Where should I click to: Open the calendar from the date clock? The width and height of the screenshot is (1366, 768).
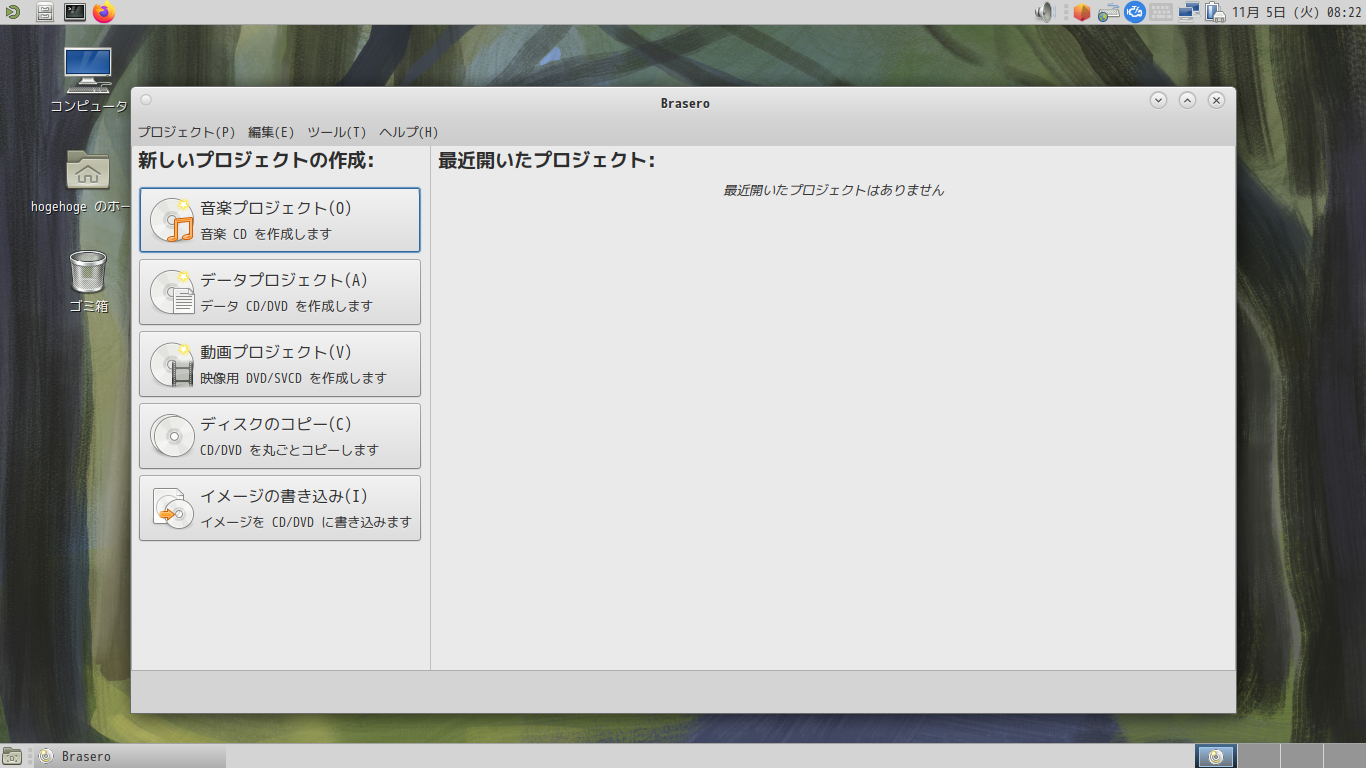(1297, 12)
